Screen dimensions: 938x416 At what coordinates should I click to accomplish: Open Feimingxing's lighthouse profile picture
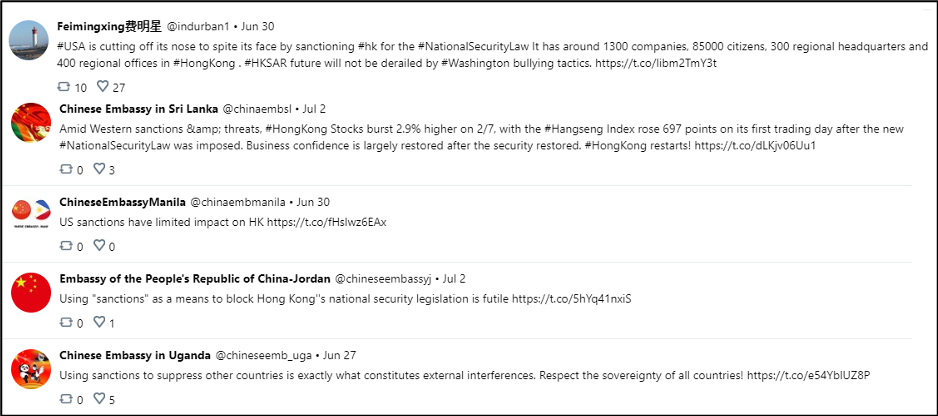29,40
